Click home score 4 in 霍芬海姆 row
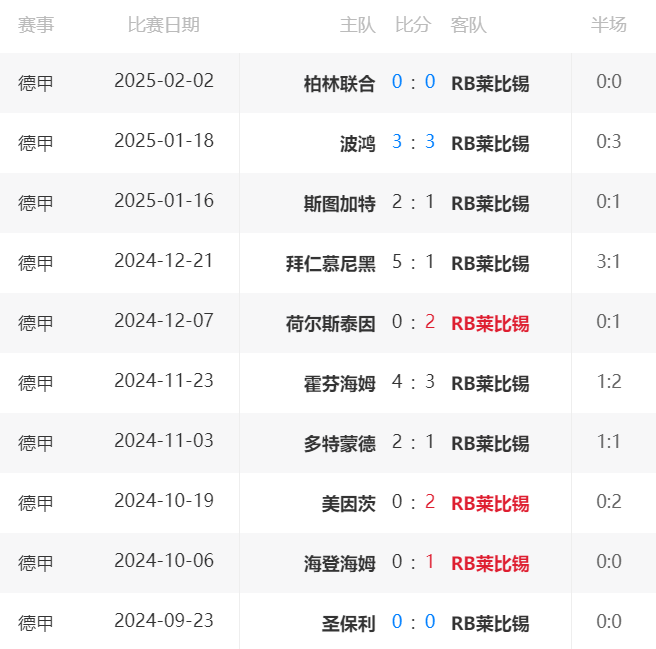 point(397,382)
